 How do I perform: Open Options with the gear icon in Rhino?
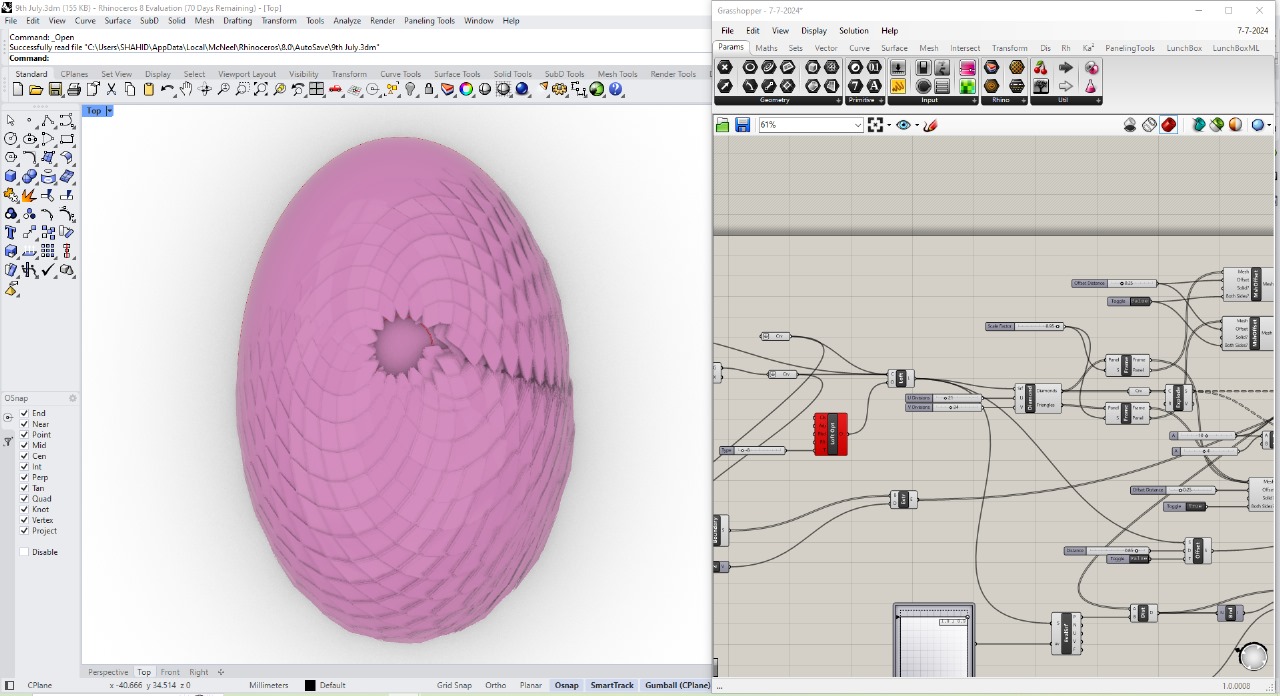559,90
